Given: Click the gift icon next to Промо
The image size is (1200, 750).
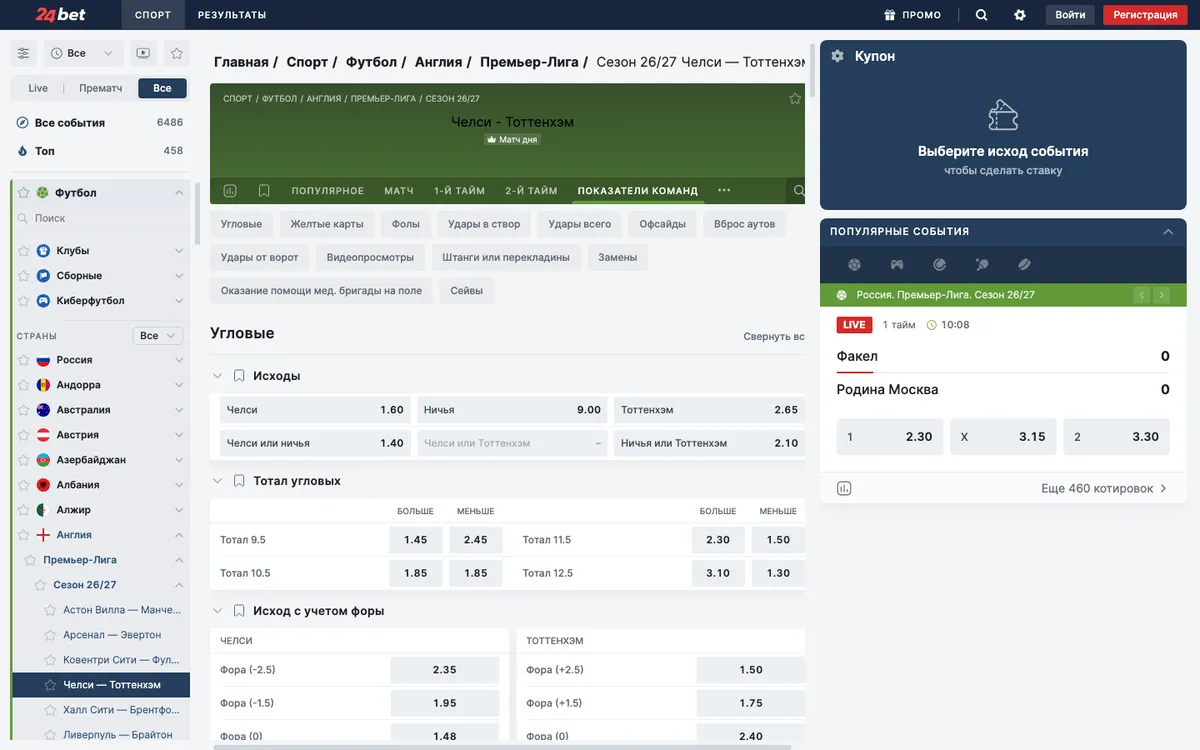Looking at the screenshot, I should (889, 15).
